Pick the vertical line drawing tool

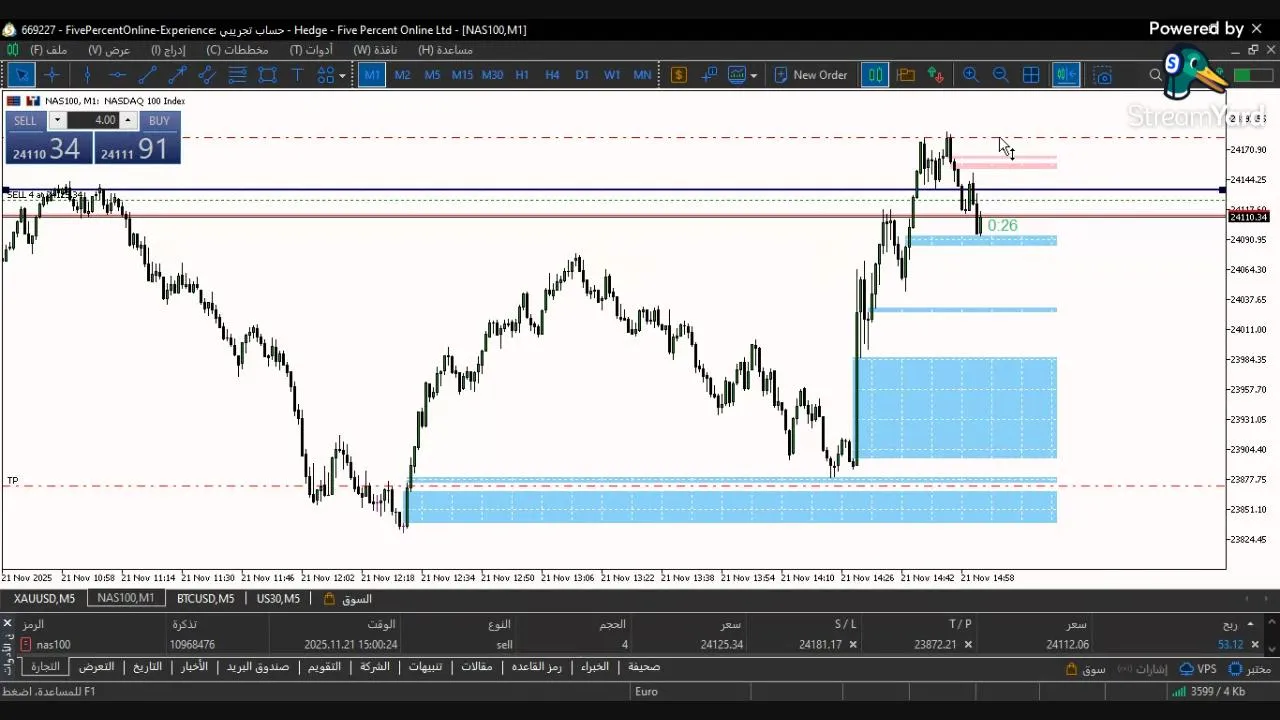(87, 75)
